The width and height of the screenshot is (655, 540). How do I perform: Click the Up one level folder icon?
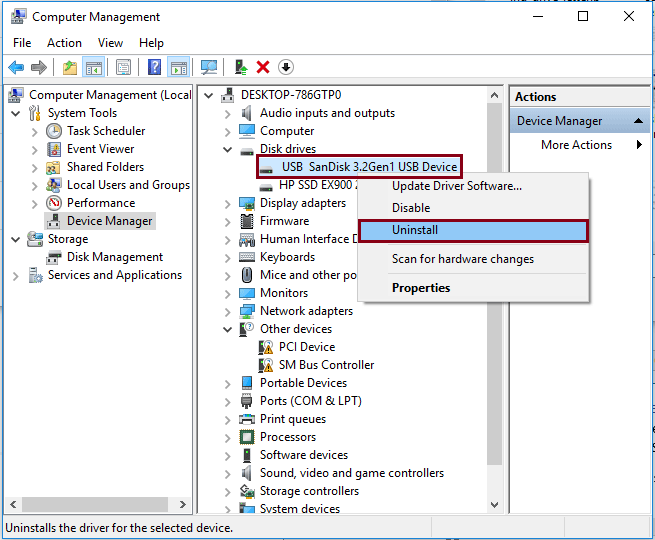70,67
